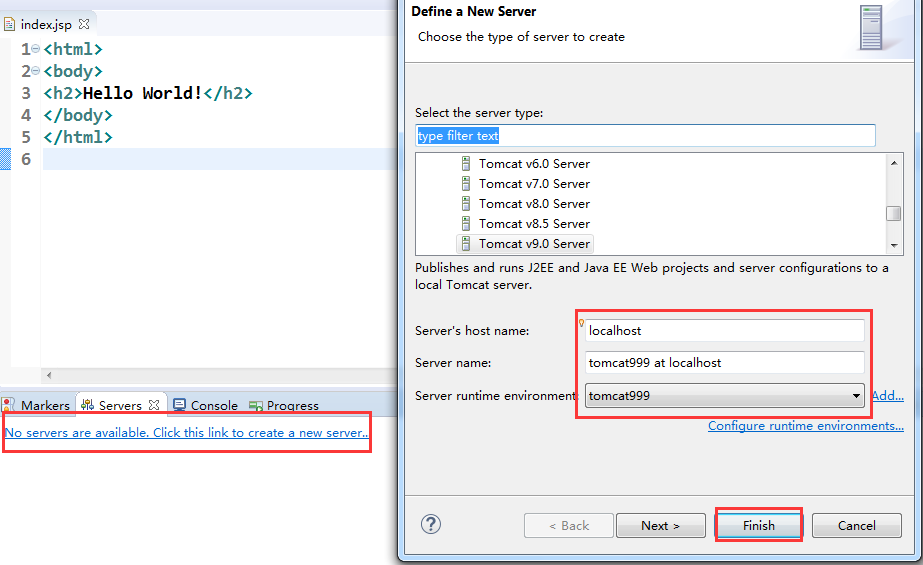Click the server type filter text field
Viewport: 923px width, 565px height.
(x=645, y=136)
